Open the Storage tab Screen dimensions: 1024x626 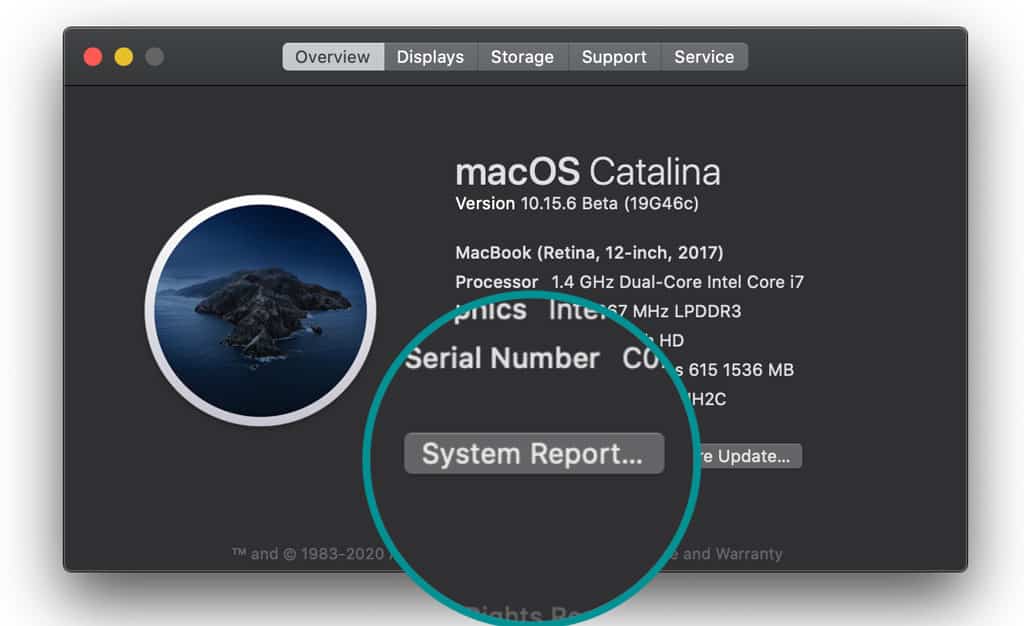(x=522, y=57)
